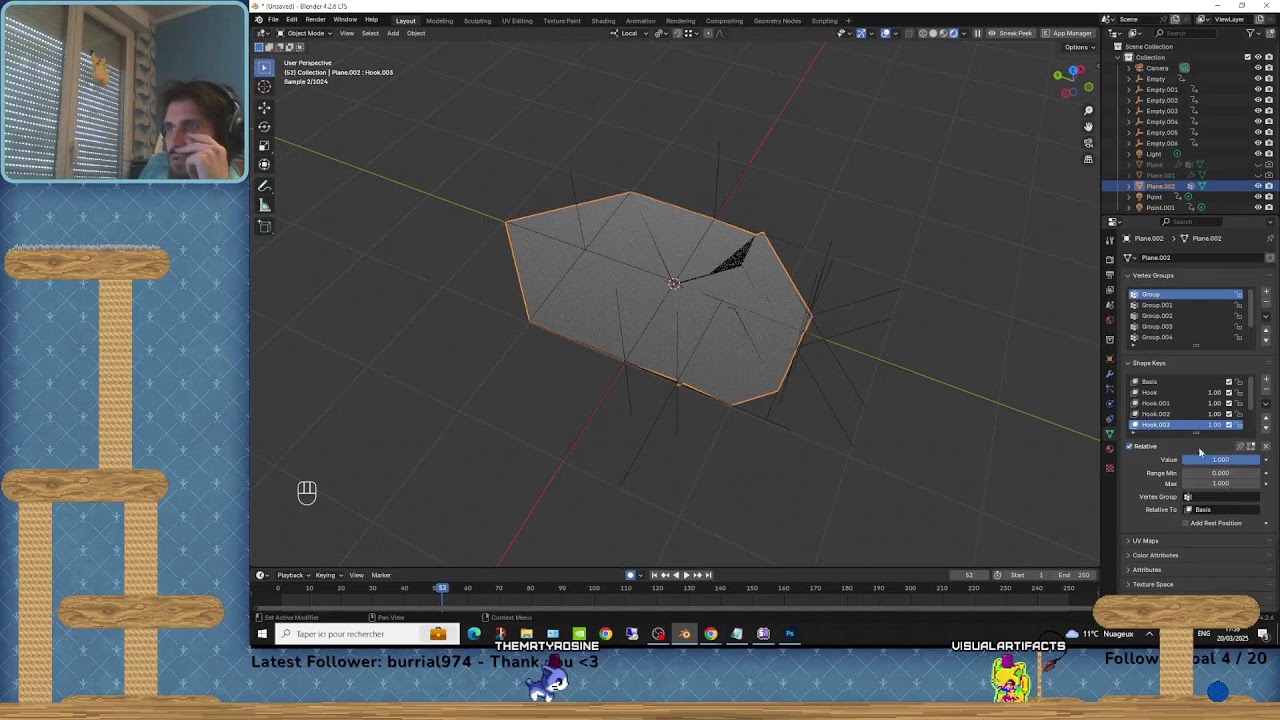Select the Cursor tool in the viewport toolbar
This screenshot has width=1280, height=720.
coord(264,87)
